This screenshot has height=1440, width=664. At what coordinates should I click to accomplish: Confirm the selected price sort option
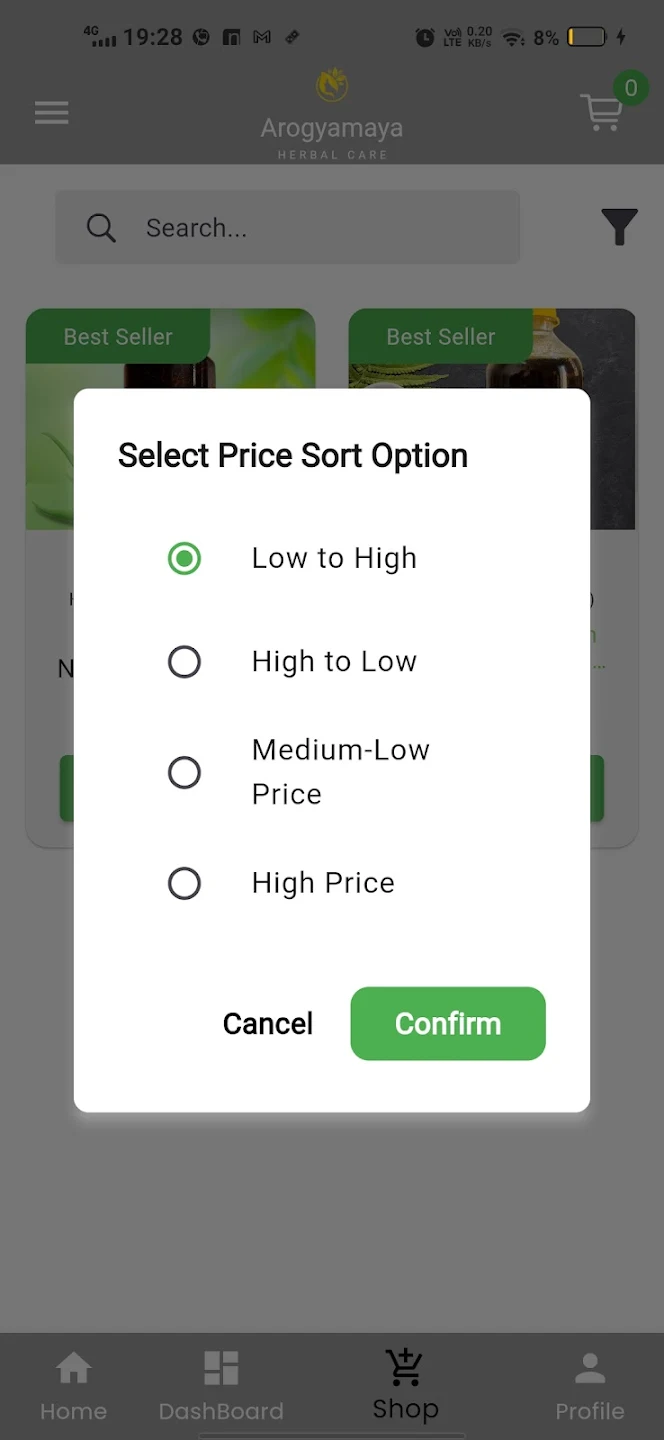[447, 1023]
